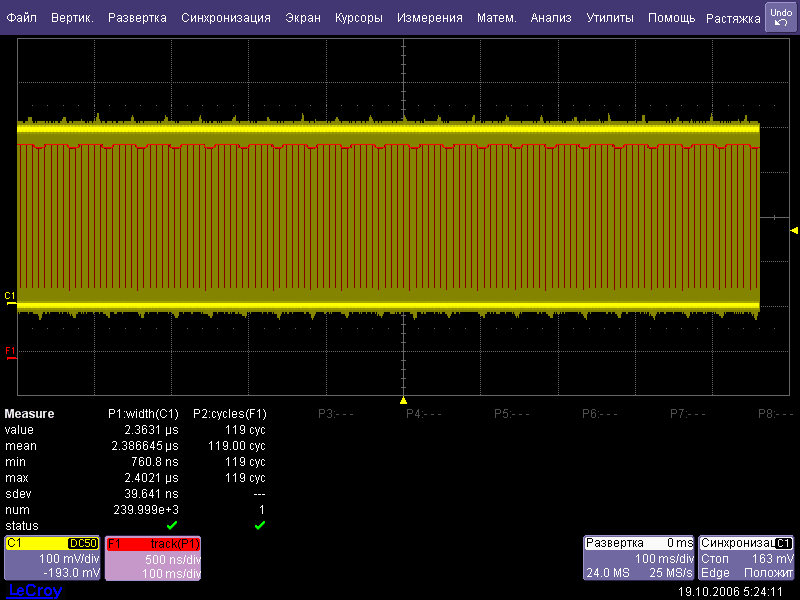The height and width of the screenshot is (600, 800).
Task: Open the F1 track descriptor box
Action: (153, 558)
